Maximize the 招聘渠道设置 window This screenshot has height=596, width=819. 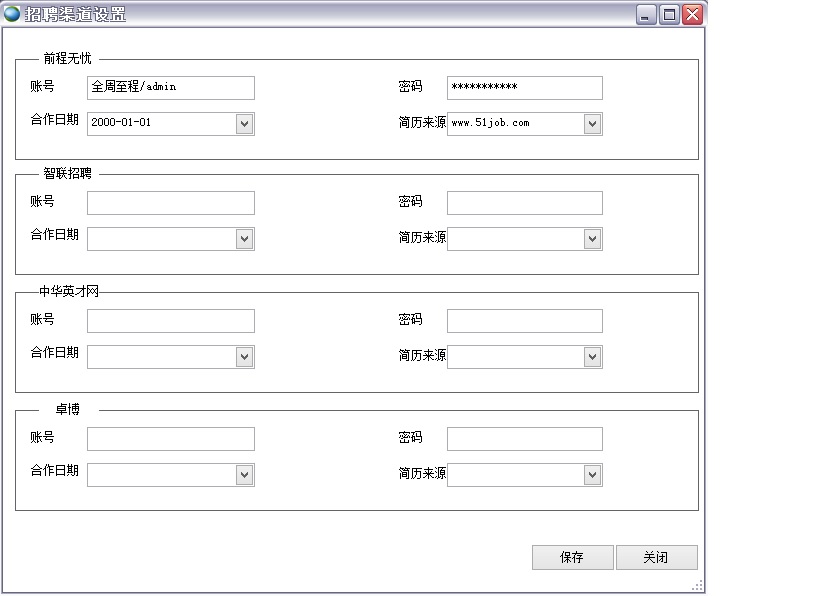(670, 14)
